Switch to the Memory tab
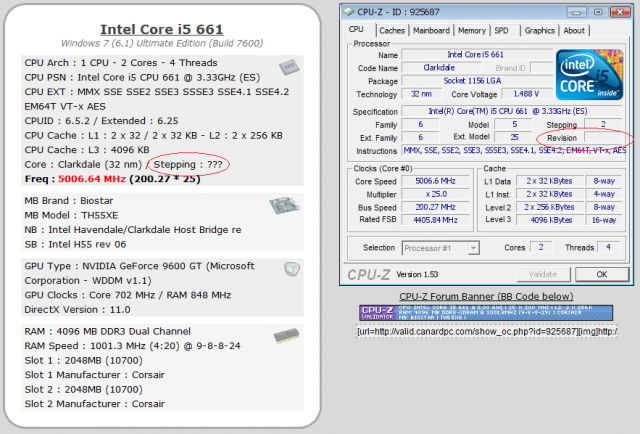This screenshot has height=434, width=640. click(472, 31)
